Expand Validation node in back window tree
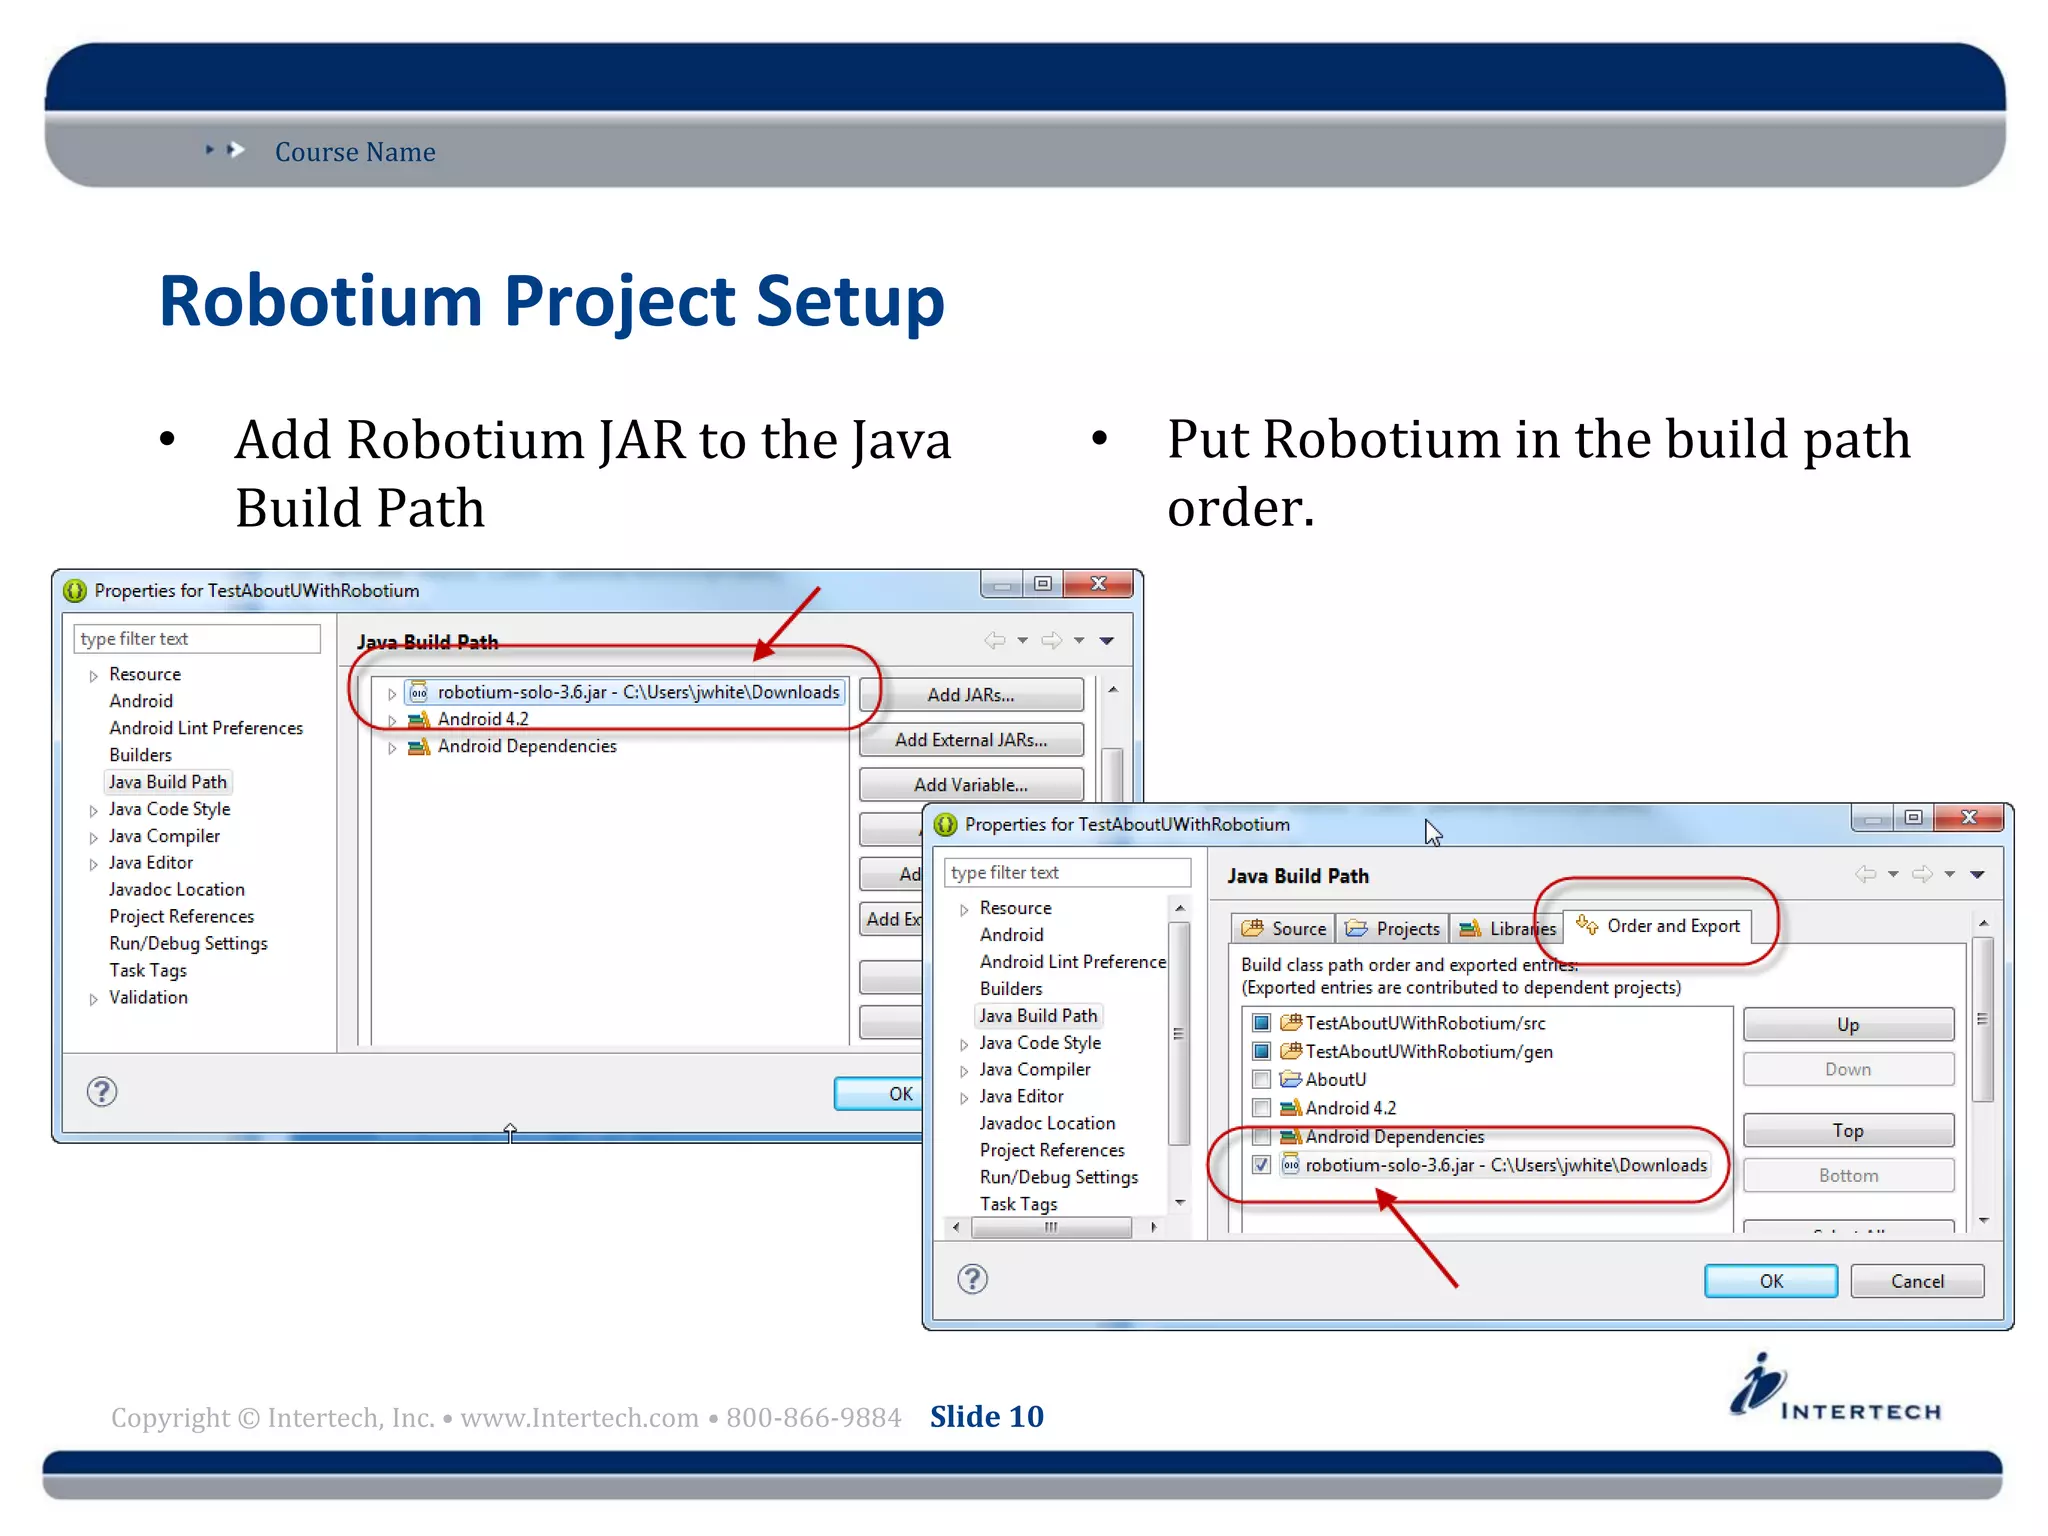The image size is (2048, 1536). pos(93,999)
